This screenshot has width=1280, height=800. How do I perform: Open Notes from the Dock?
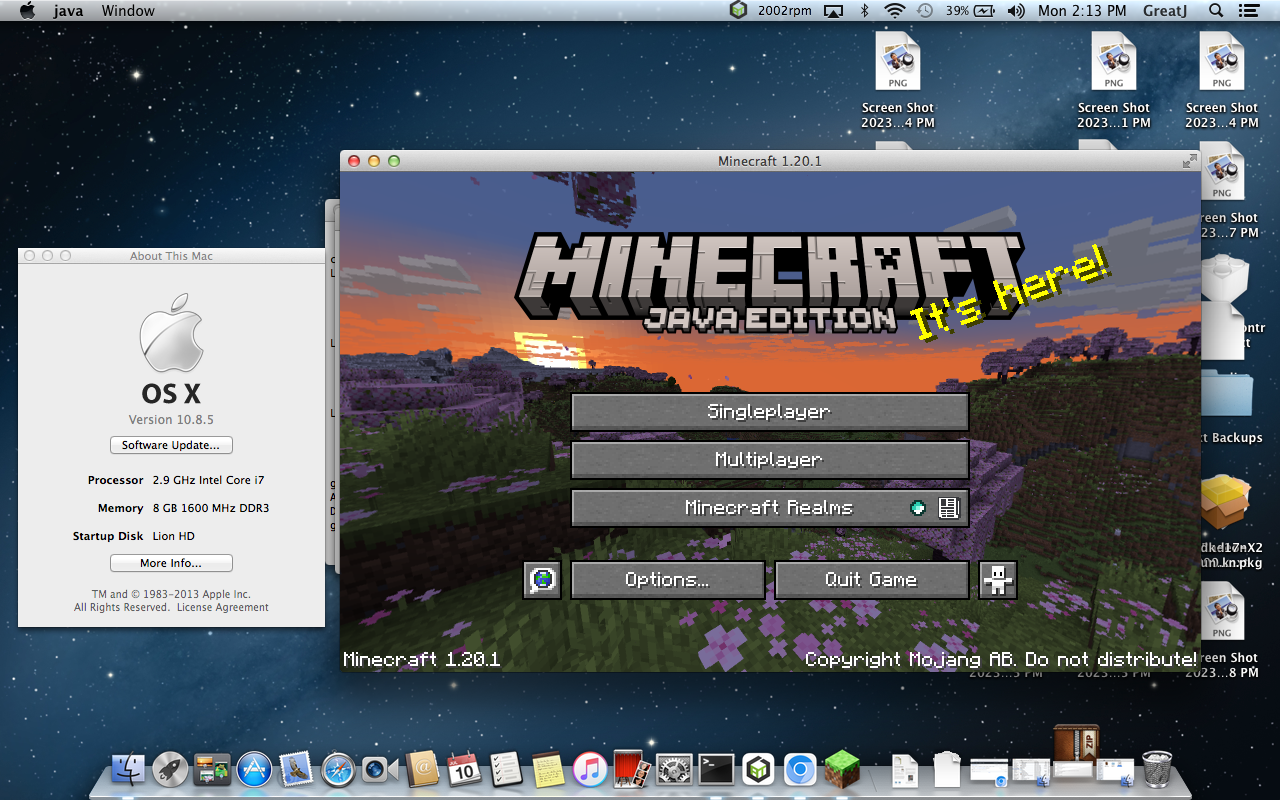point(549,770)
